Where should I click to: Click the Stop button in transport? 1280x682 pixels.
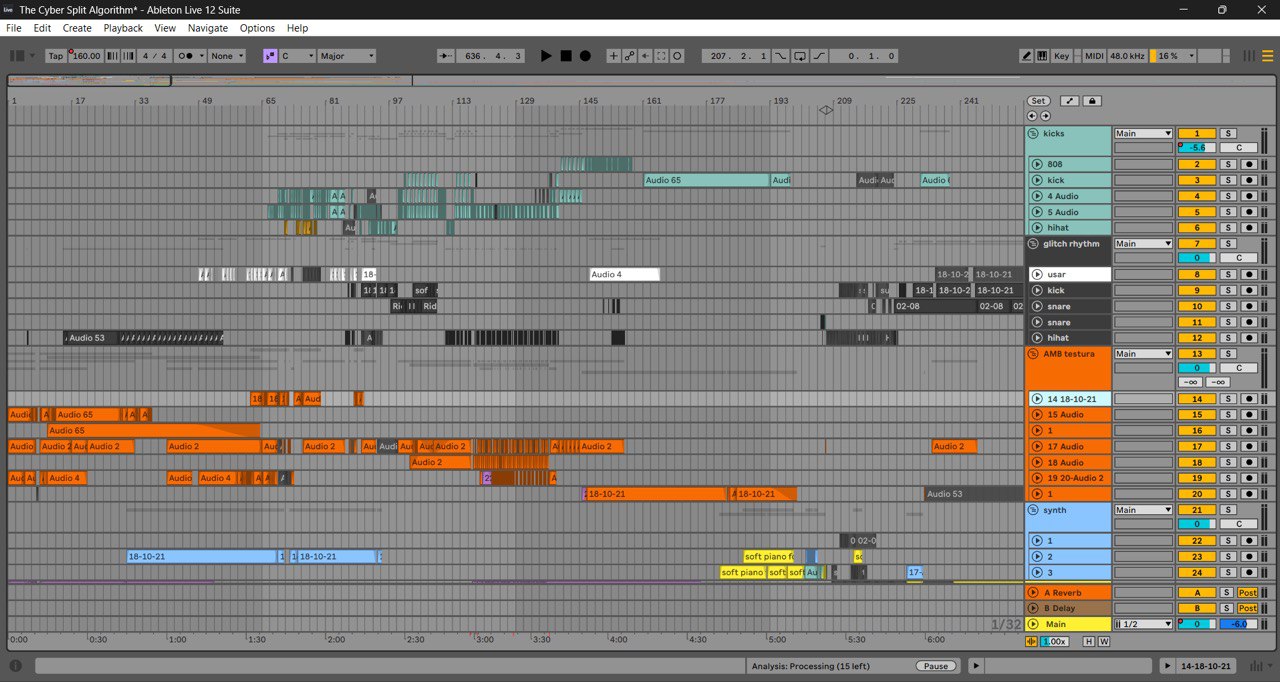pyautogui.click(x=566, y=56)
